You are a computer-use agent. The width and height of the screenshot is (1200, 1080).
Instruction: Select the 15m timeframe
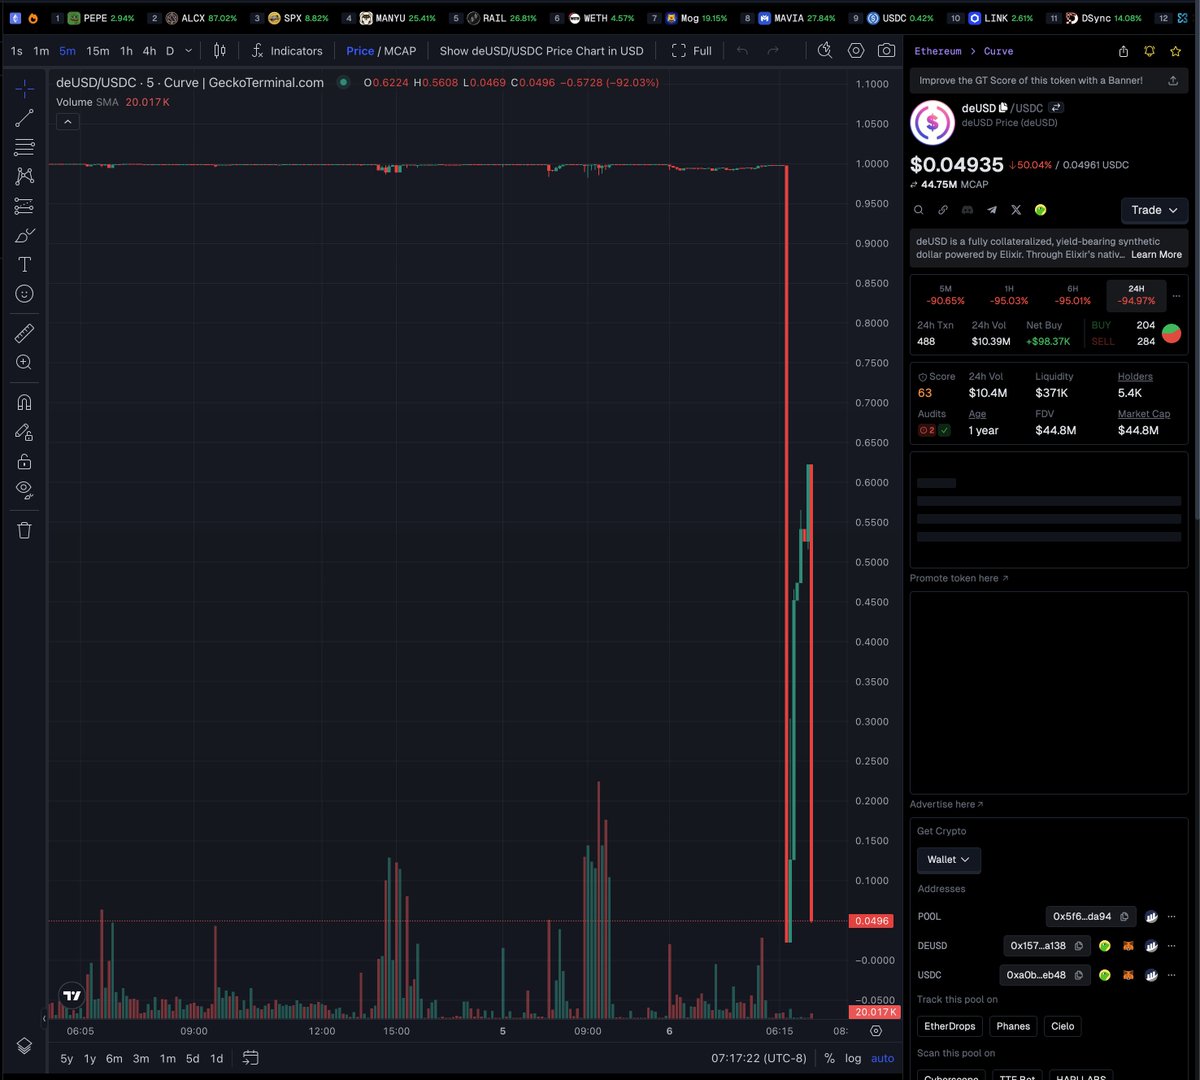(x=98, y=51)
